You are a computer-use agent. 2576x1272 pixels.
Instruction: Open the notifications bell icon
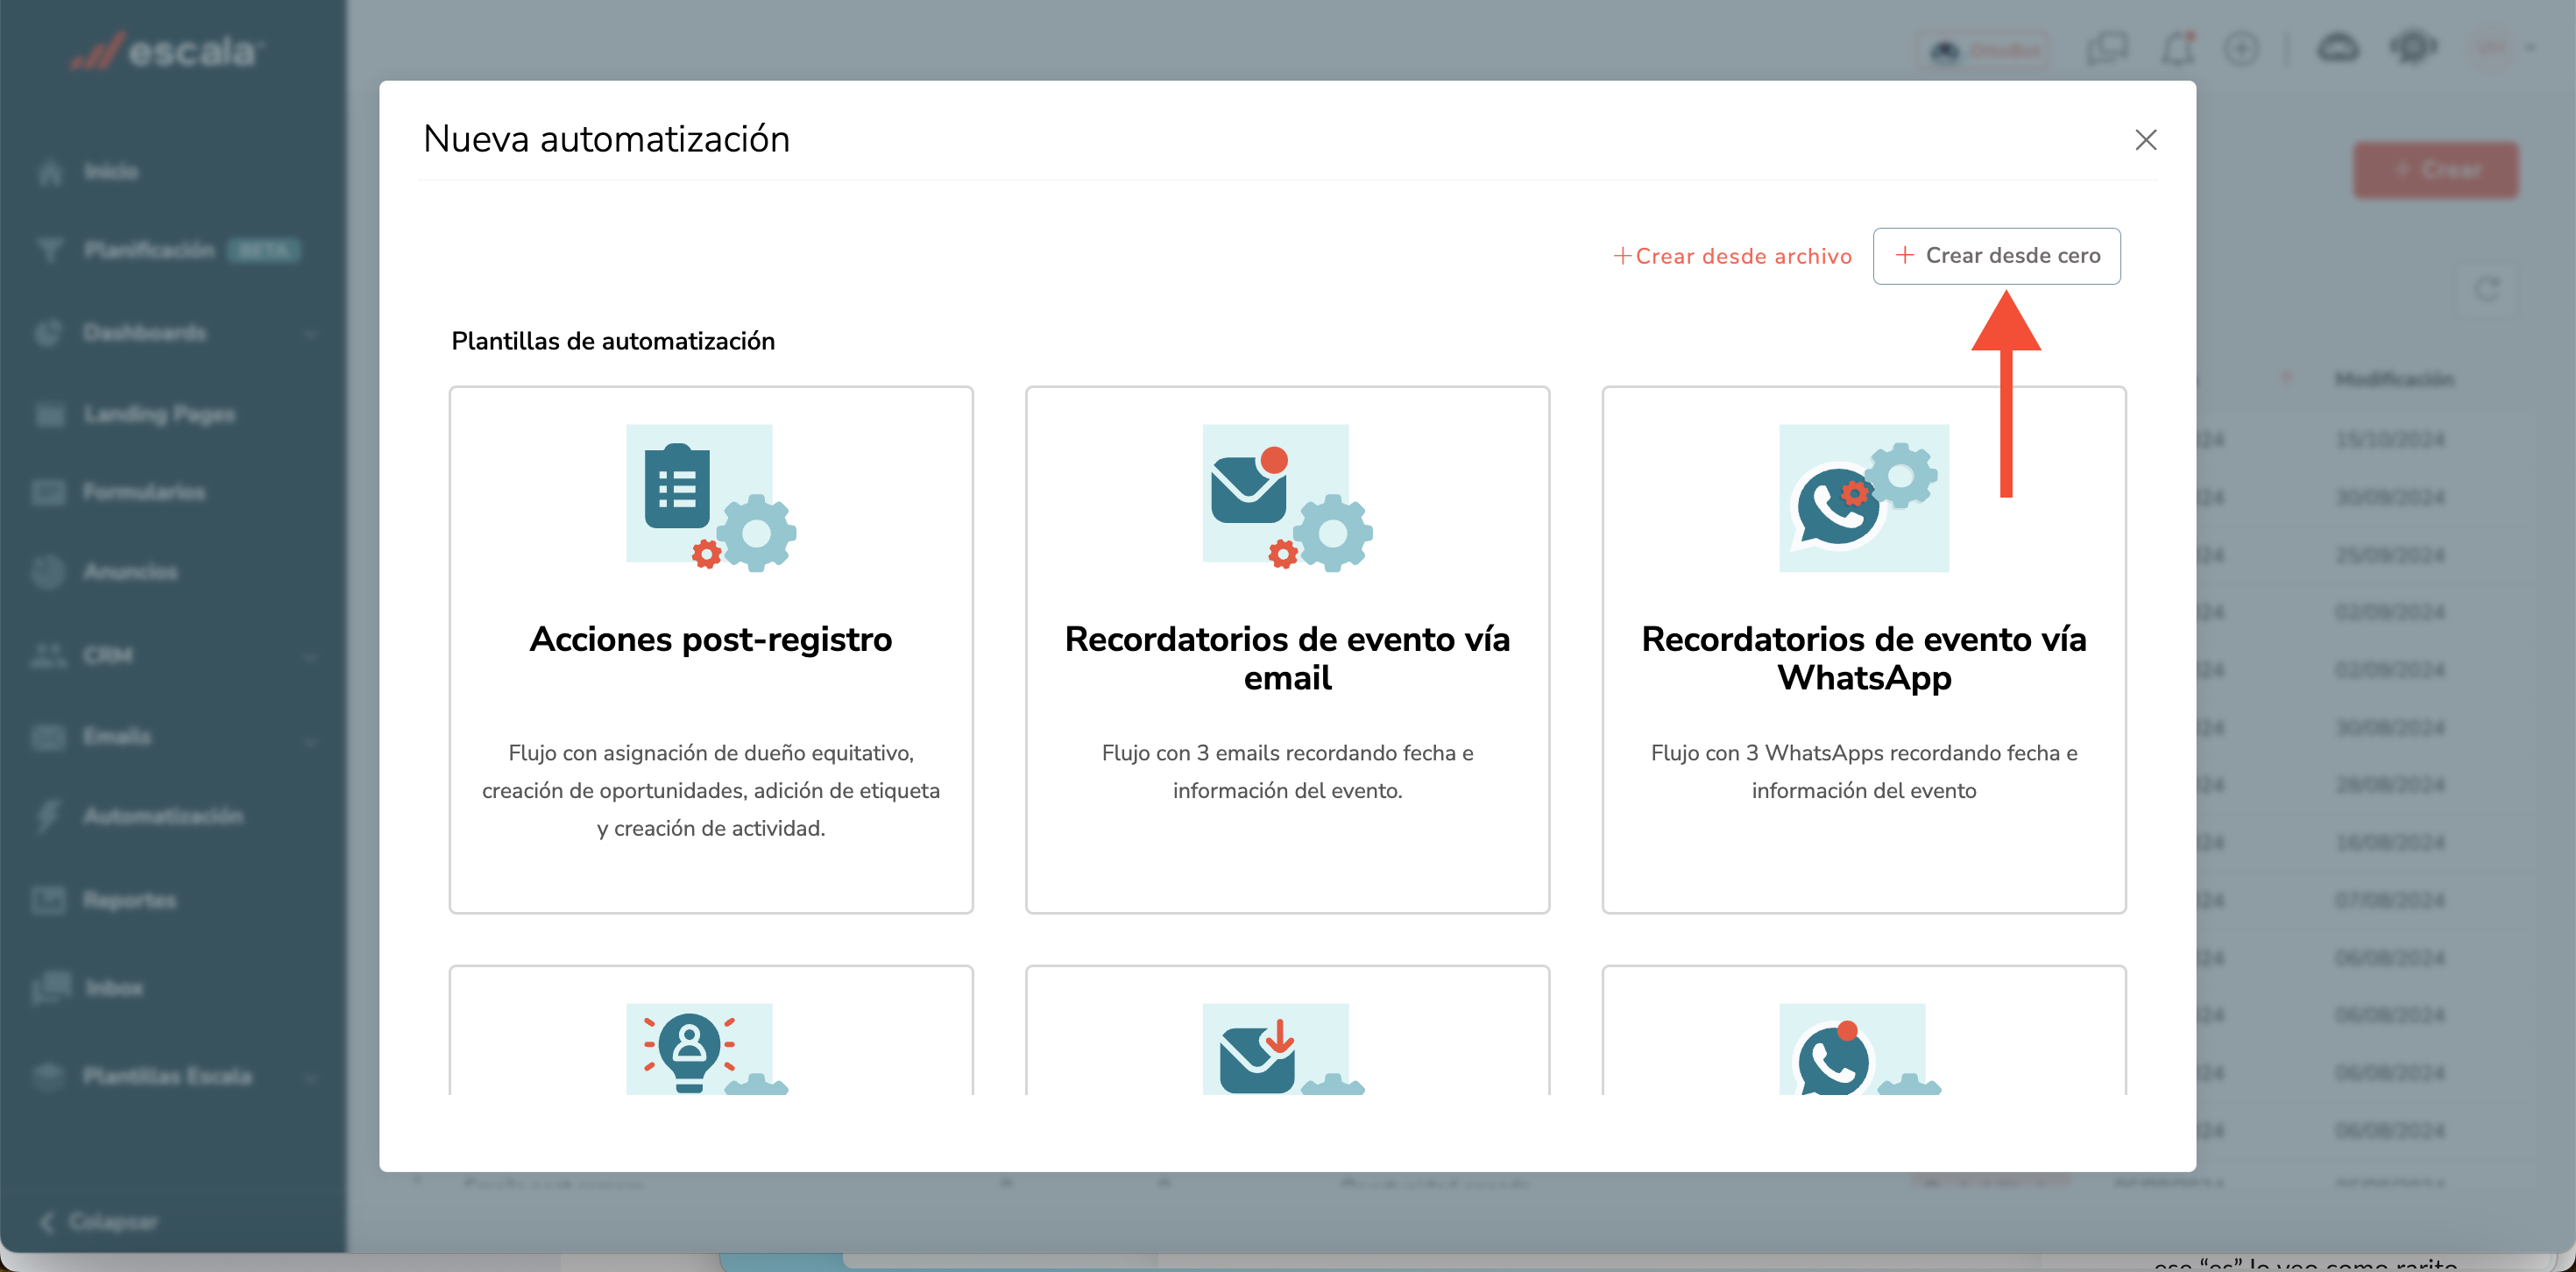2178,49
